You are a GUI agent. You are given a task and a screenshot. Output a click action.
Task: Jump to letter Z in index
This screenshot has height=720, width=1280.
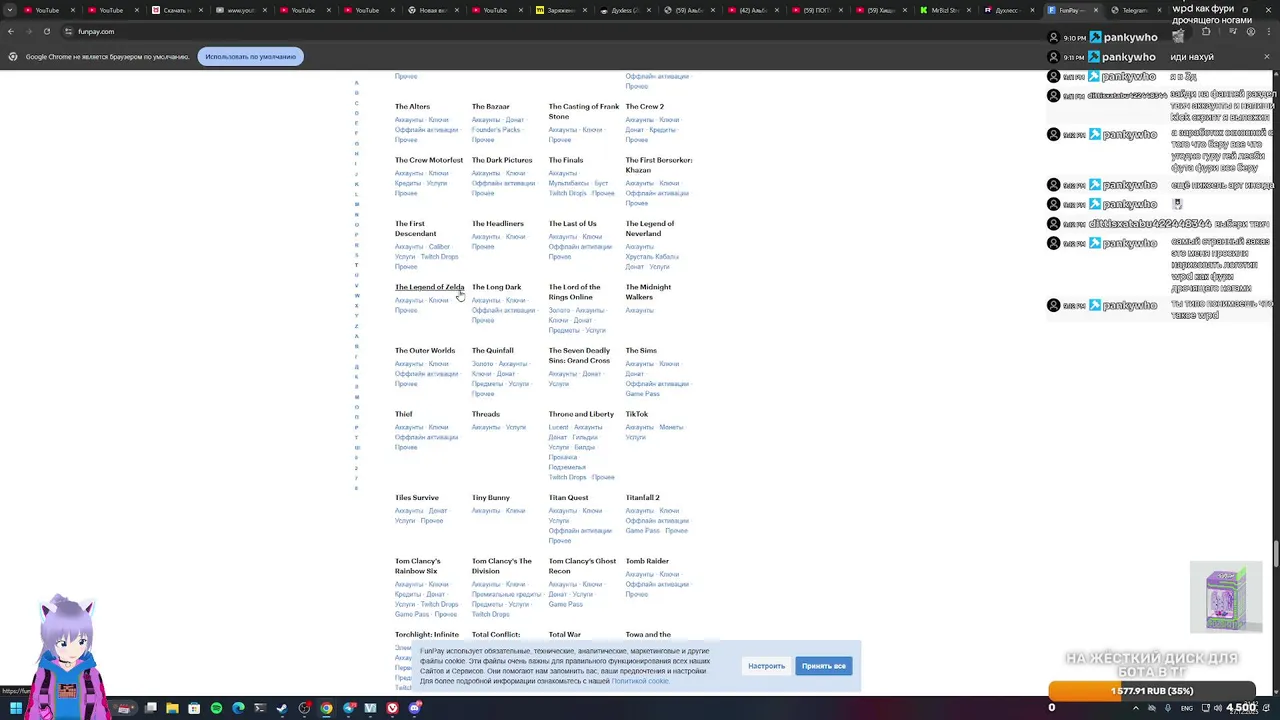(357, 326)
